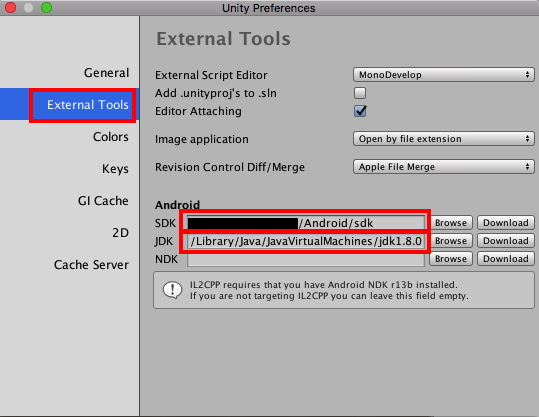Open the Image application dropdown
The height and width of the screenshot is (417, 539).
coord(444,139)
